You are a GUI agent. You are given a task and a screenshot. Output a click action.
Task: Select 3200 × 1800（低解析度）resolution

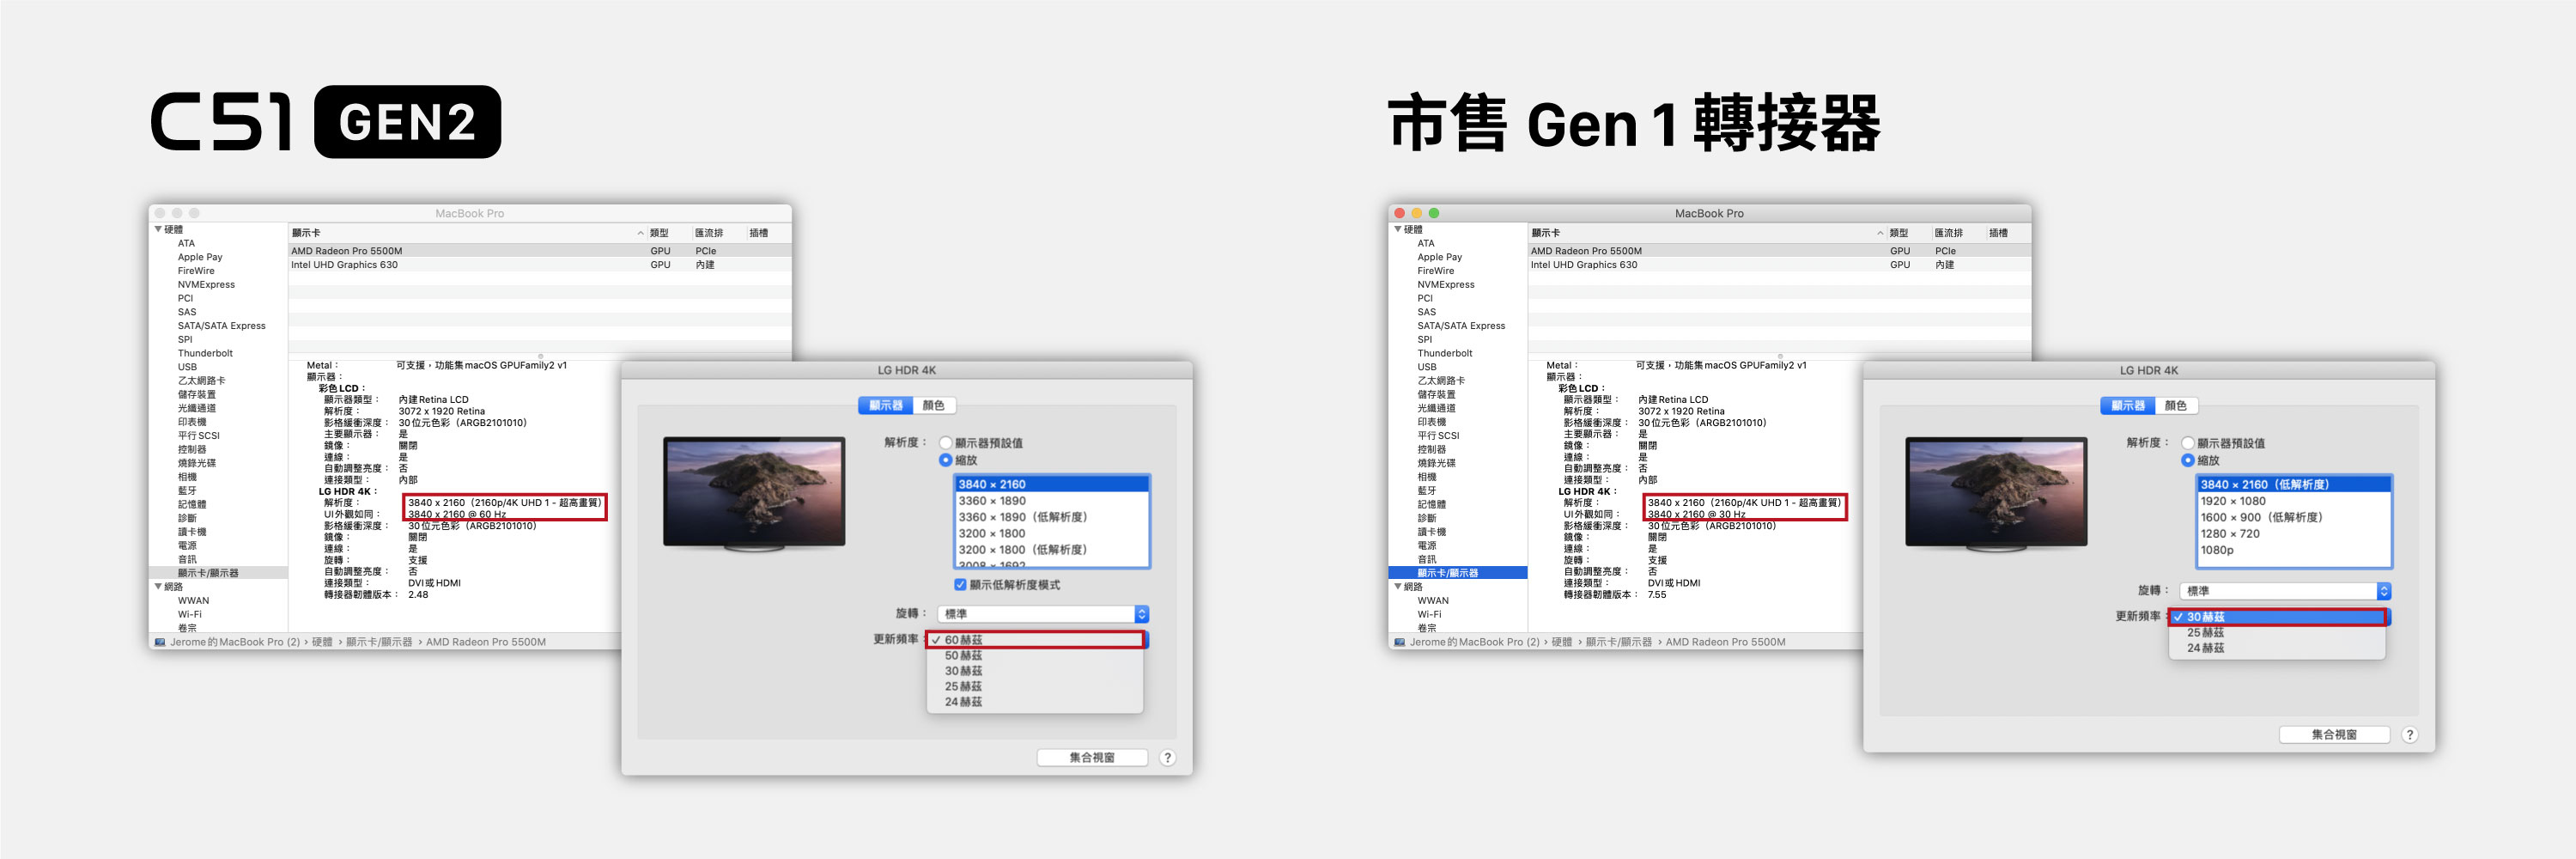(x=1052, y=550)
